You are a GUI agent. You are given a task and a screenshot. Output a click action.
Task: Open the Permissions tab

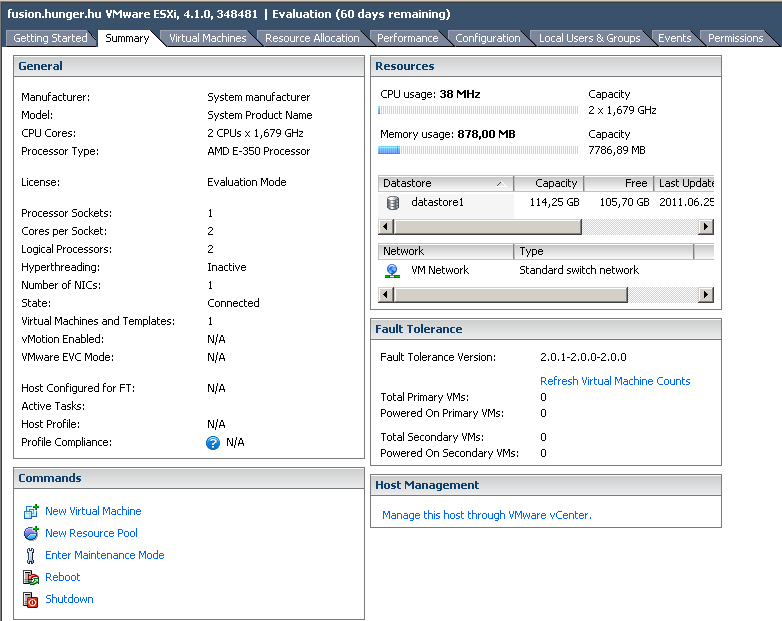click(x=736, y=38)
